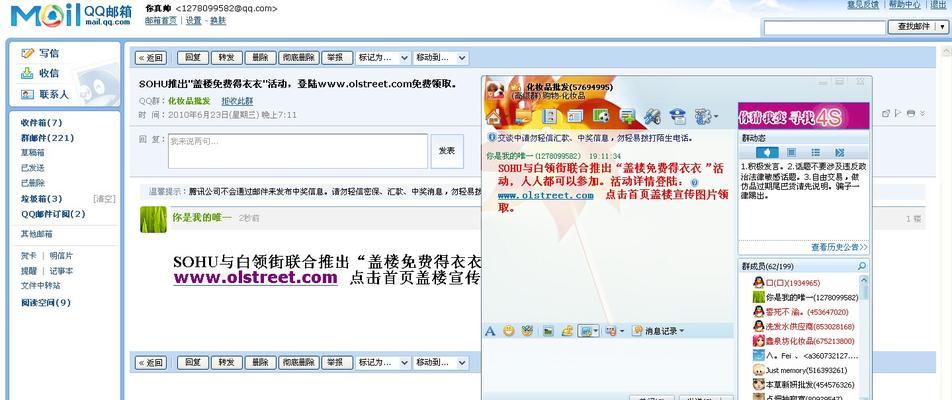Click the top 转发 forward button
This screenshot has height=400, width=952.
[x=226, y=58]
